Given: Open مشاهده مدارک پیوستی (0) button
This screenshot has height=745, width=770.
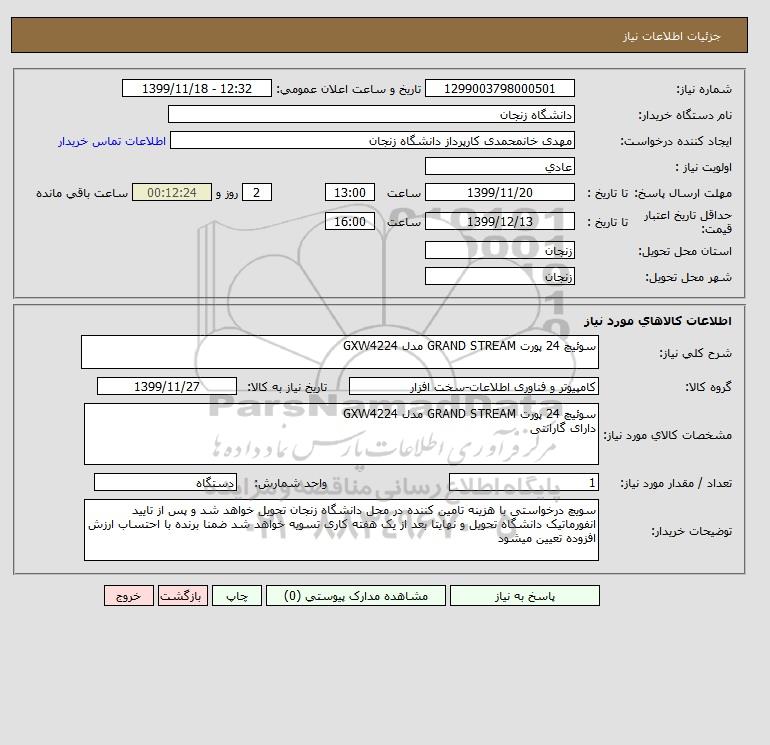Looking at the screenshot, I should click(356, 596).
